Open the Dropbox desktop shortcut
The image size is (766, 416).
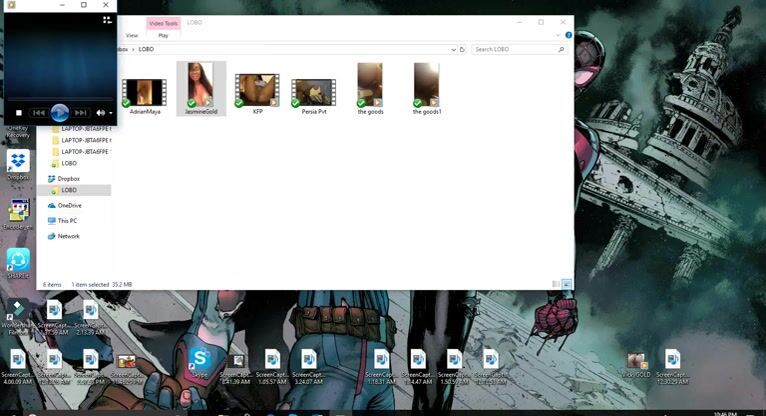18,162
